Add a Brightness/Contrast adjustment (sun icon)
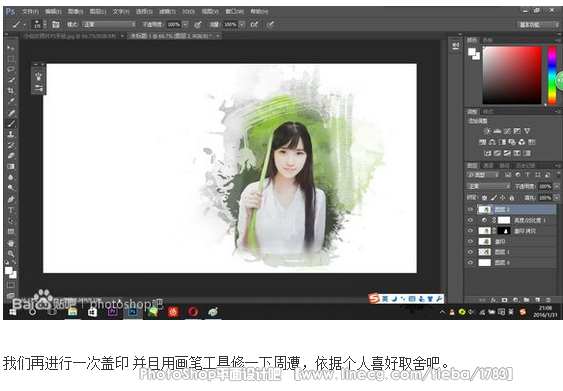This screenshot has height=391, width=563. [487, 131]
